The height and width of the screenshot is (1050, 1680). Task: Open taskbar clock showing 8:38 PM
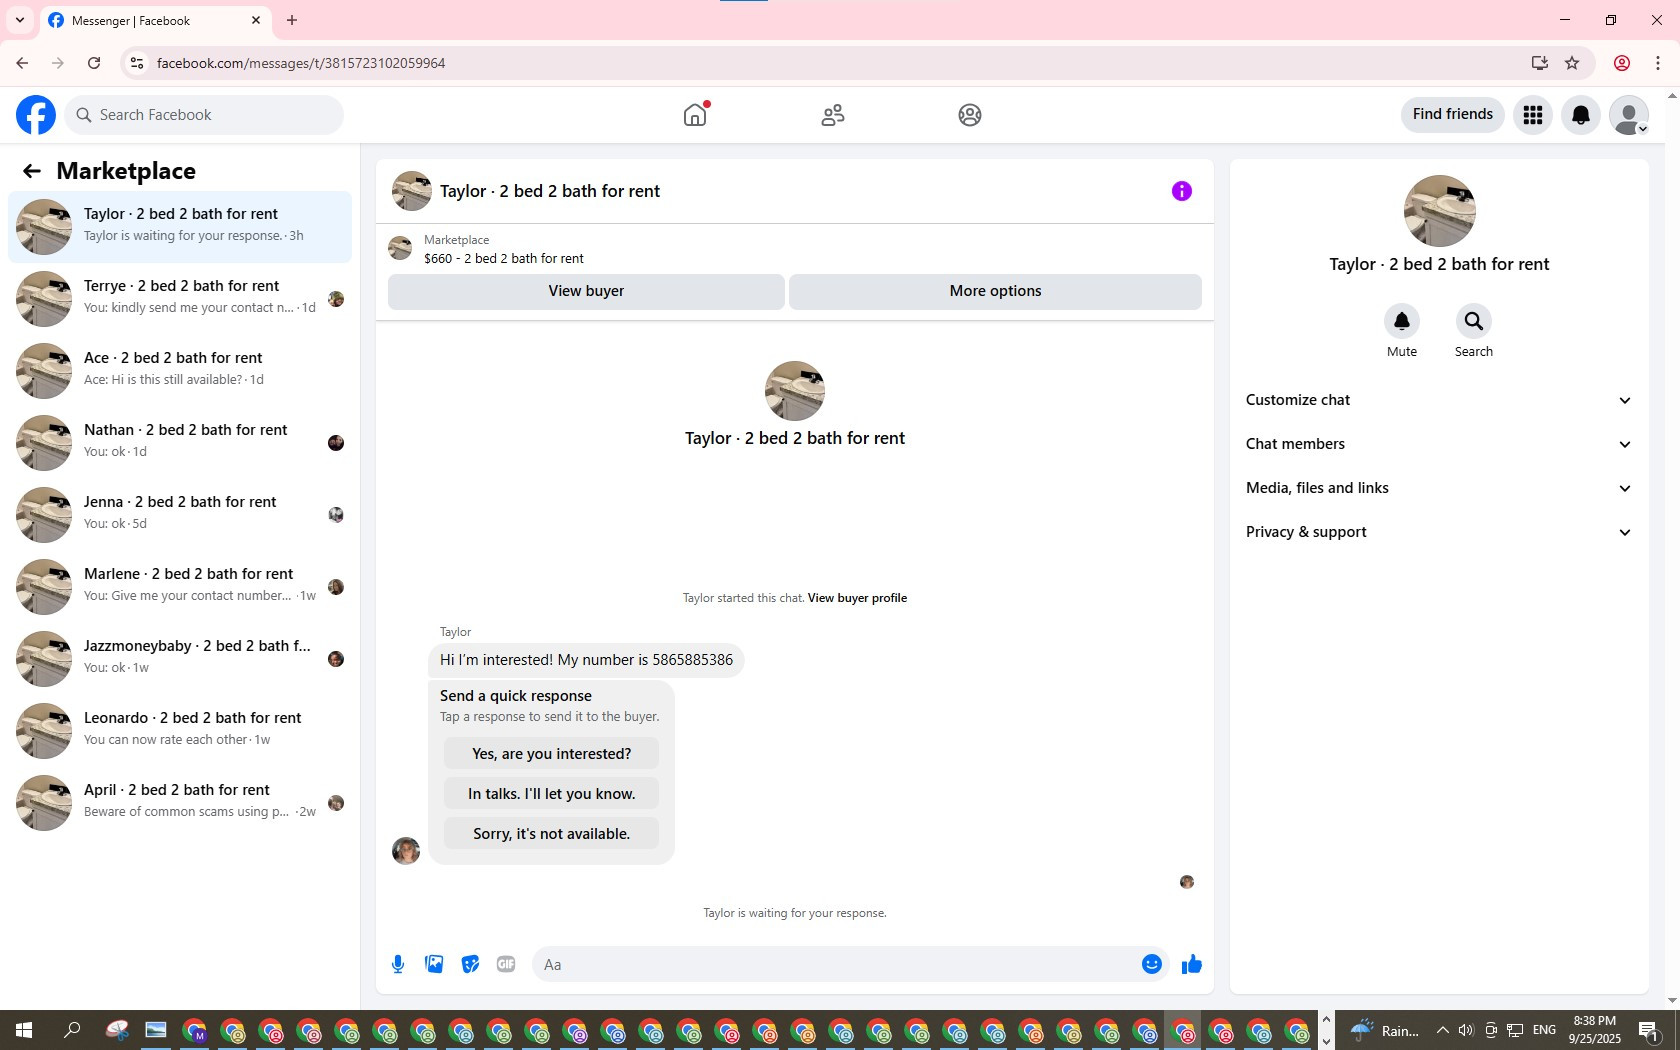coord(1594,1030)
